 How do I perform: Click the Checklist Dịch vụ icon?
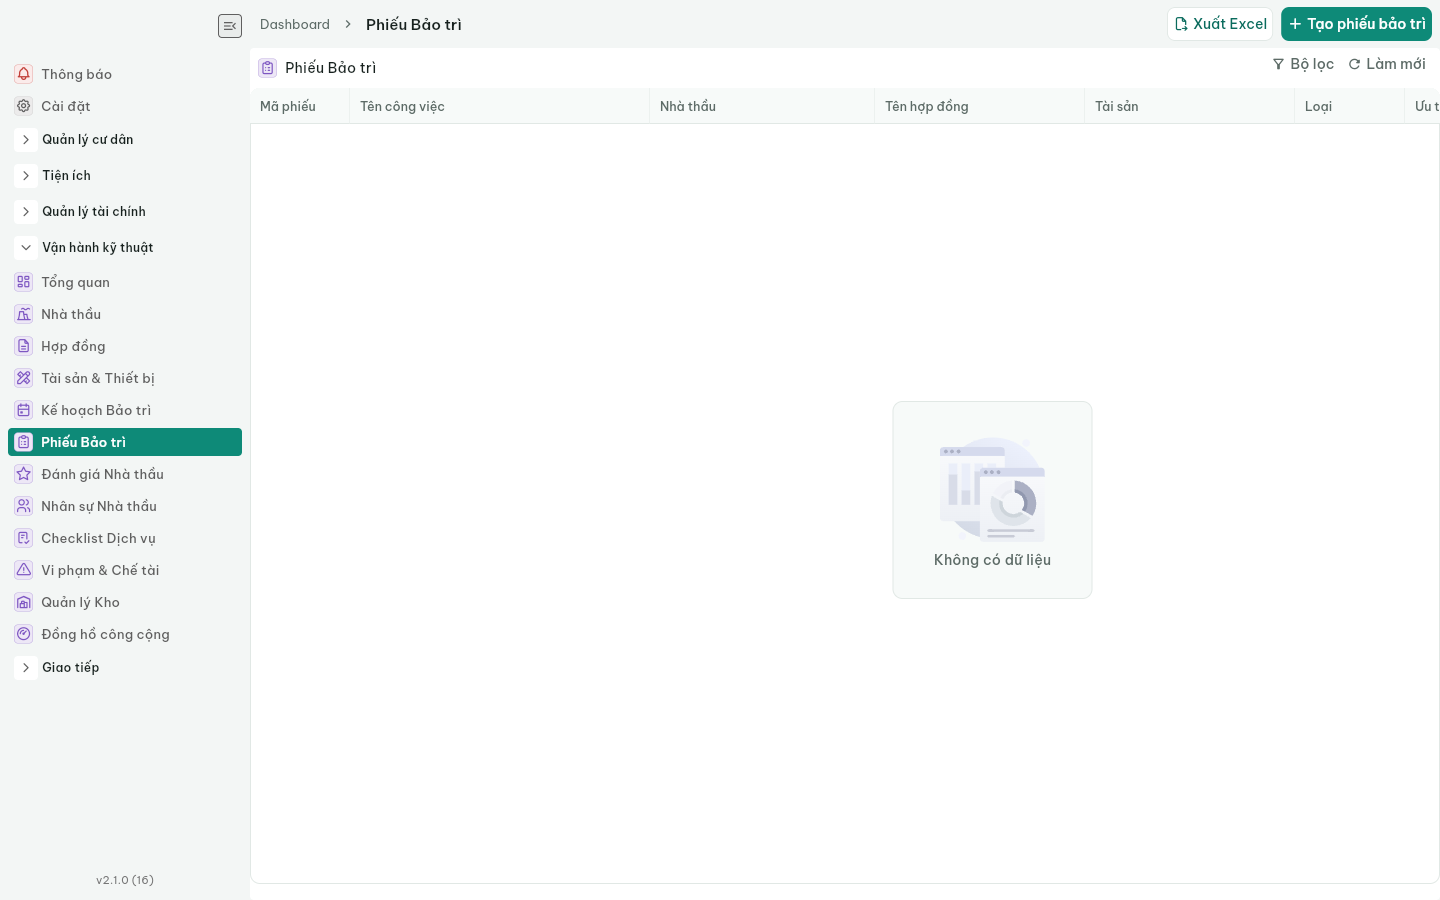[24, 538]
